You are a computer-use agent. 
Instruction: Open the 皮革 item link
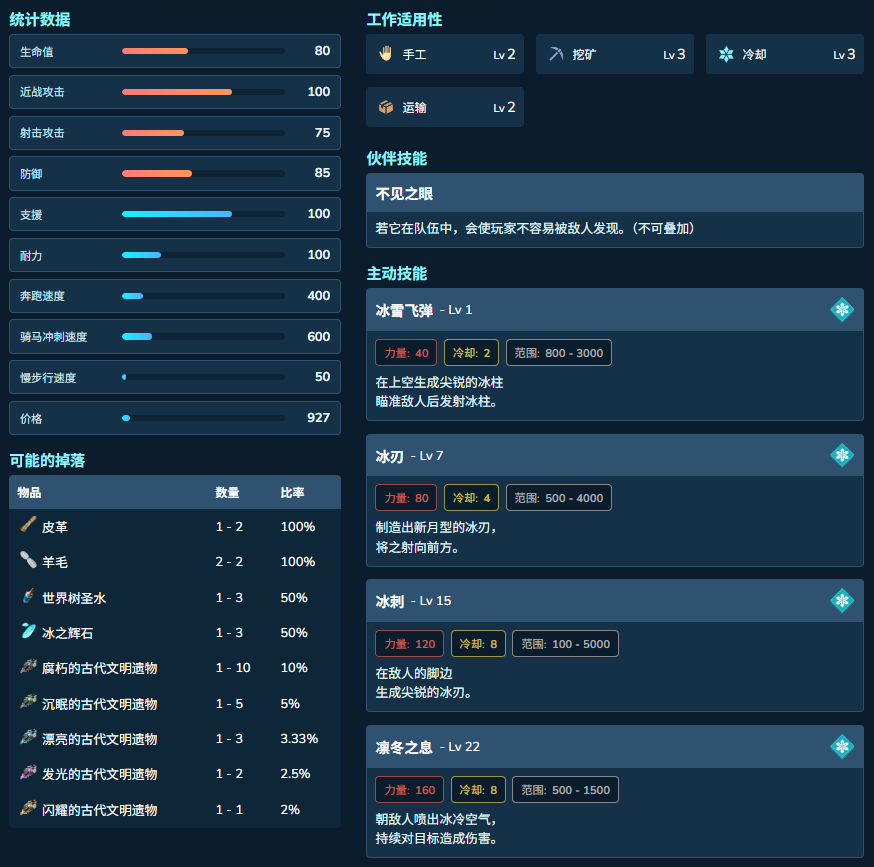tap(55, 527)
